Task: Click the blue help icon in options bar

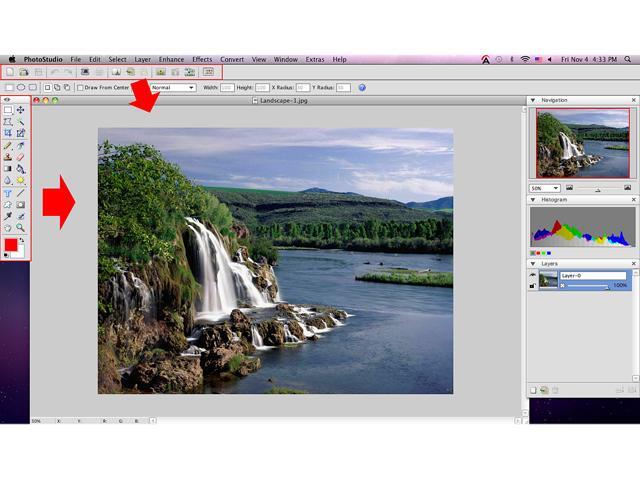Action: pyautogui.click(x=362, y=88)
